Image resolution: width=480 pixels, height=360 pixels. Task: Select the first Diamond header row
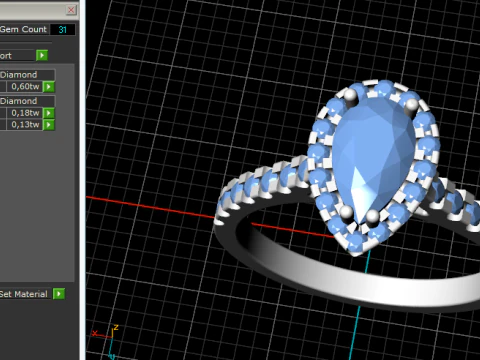point(27,75)
